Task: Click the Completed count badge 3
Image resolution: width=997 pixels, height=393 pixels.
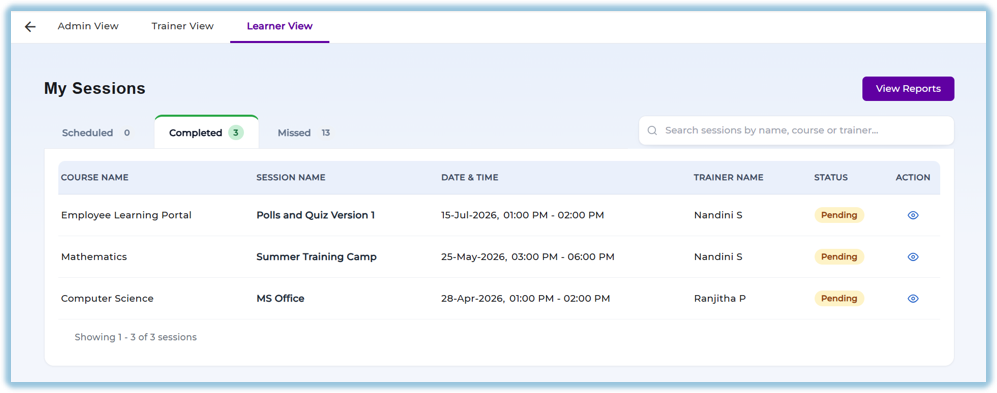Action: pos(236,133)
